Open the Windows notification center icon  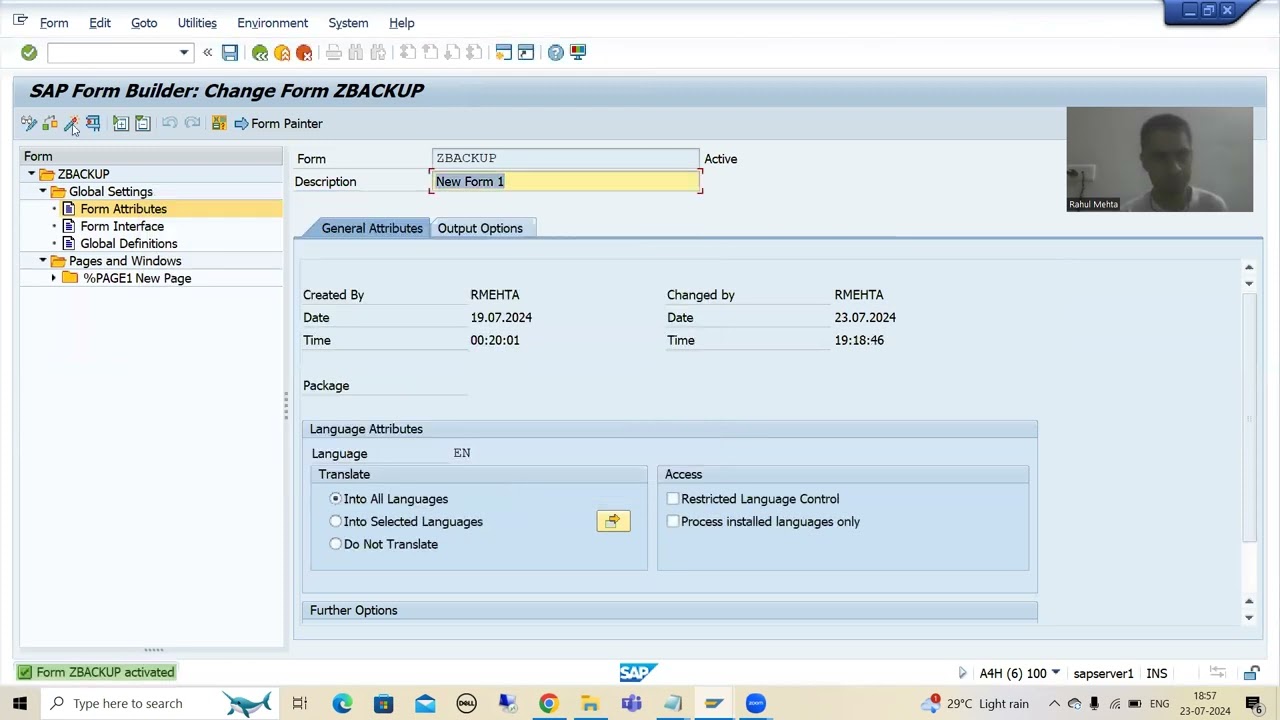[x=1253, y=703]
